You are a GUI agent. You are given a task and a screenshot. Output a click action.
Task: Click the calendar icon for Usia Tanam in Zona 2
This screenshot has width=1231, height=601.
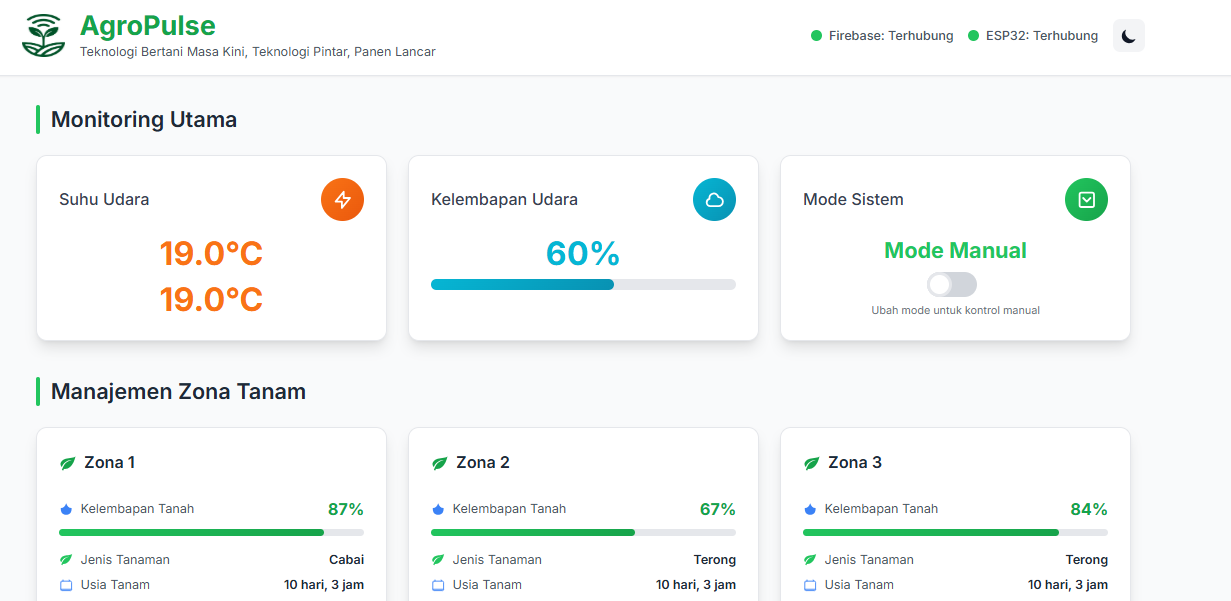438,585
